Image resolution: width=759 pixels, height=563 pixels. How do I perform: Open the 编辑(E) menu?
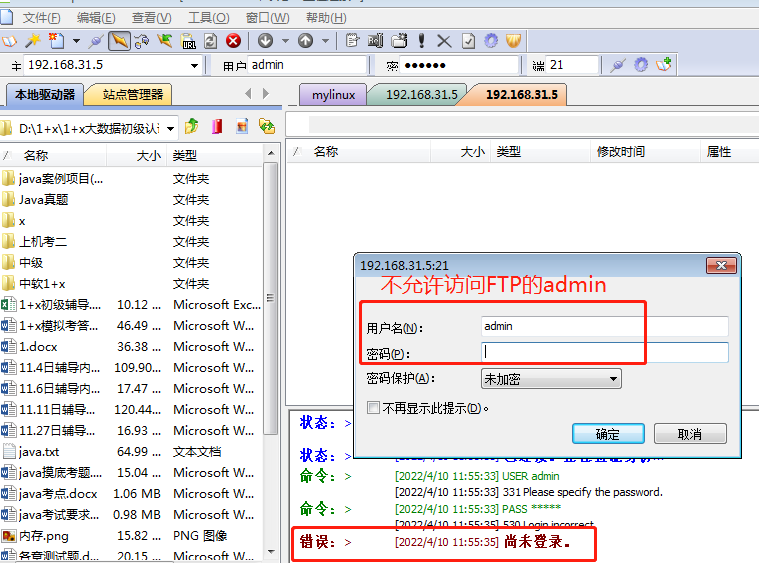(x=96, y=18)
